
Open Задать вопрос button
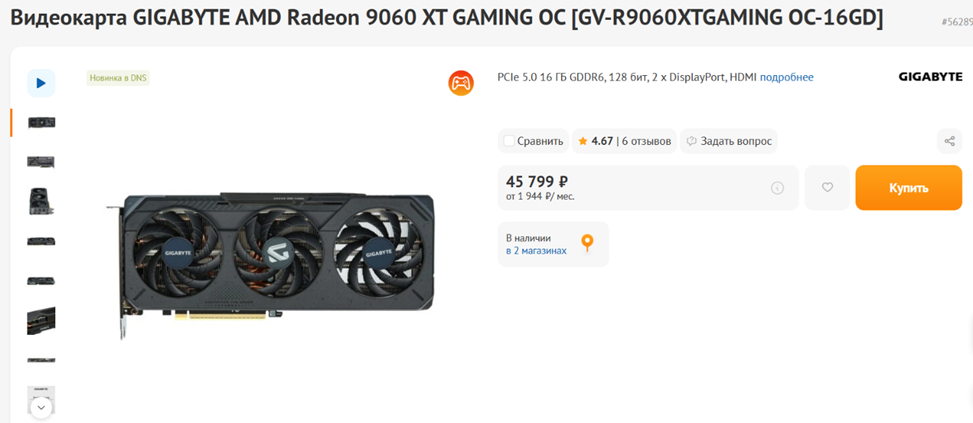click(x=729, y=141)
